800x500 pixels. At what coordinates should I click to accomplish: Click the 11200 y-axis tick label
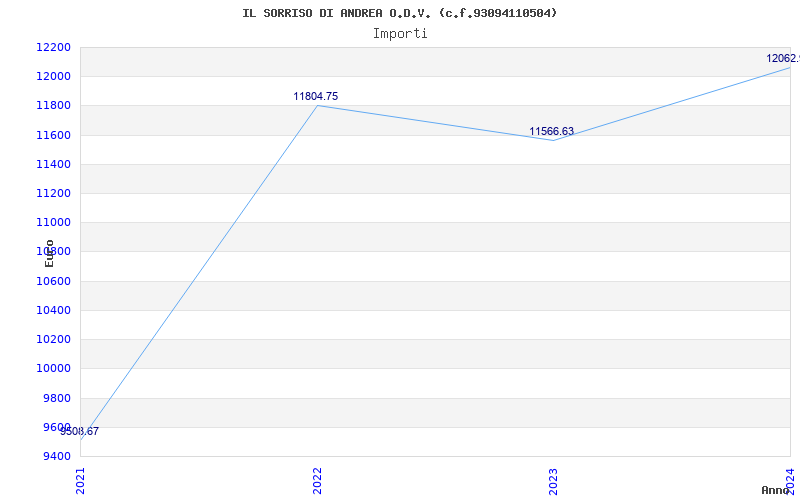(53, 193)
